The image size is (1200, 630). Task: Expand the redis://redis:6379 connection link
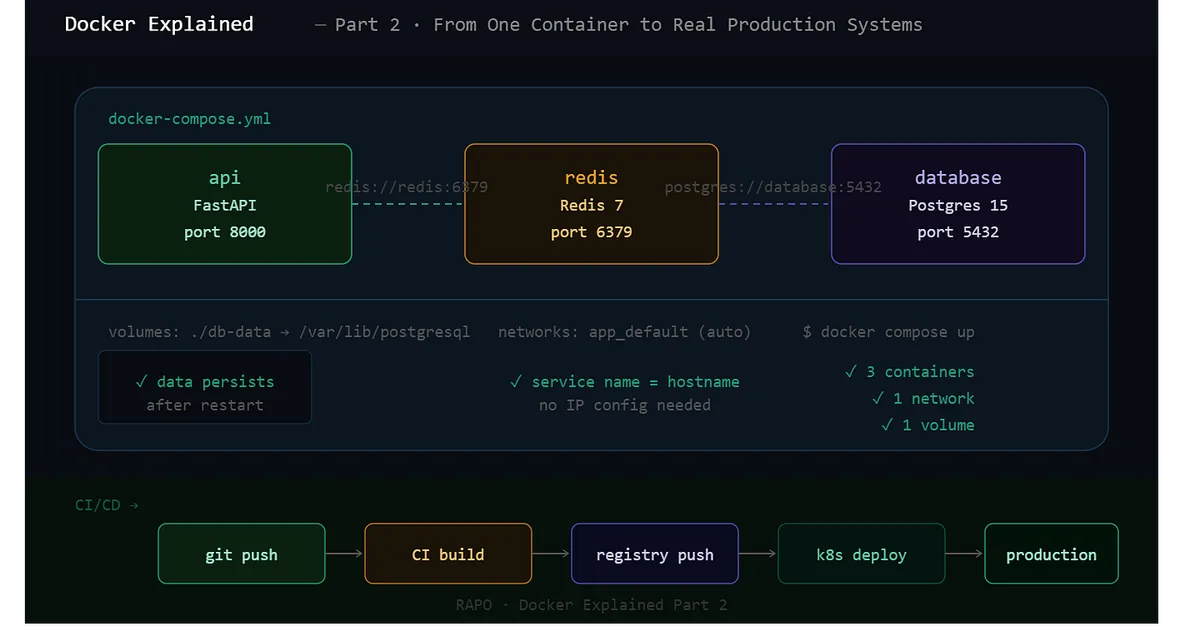[x=406, y=186]
